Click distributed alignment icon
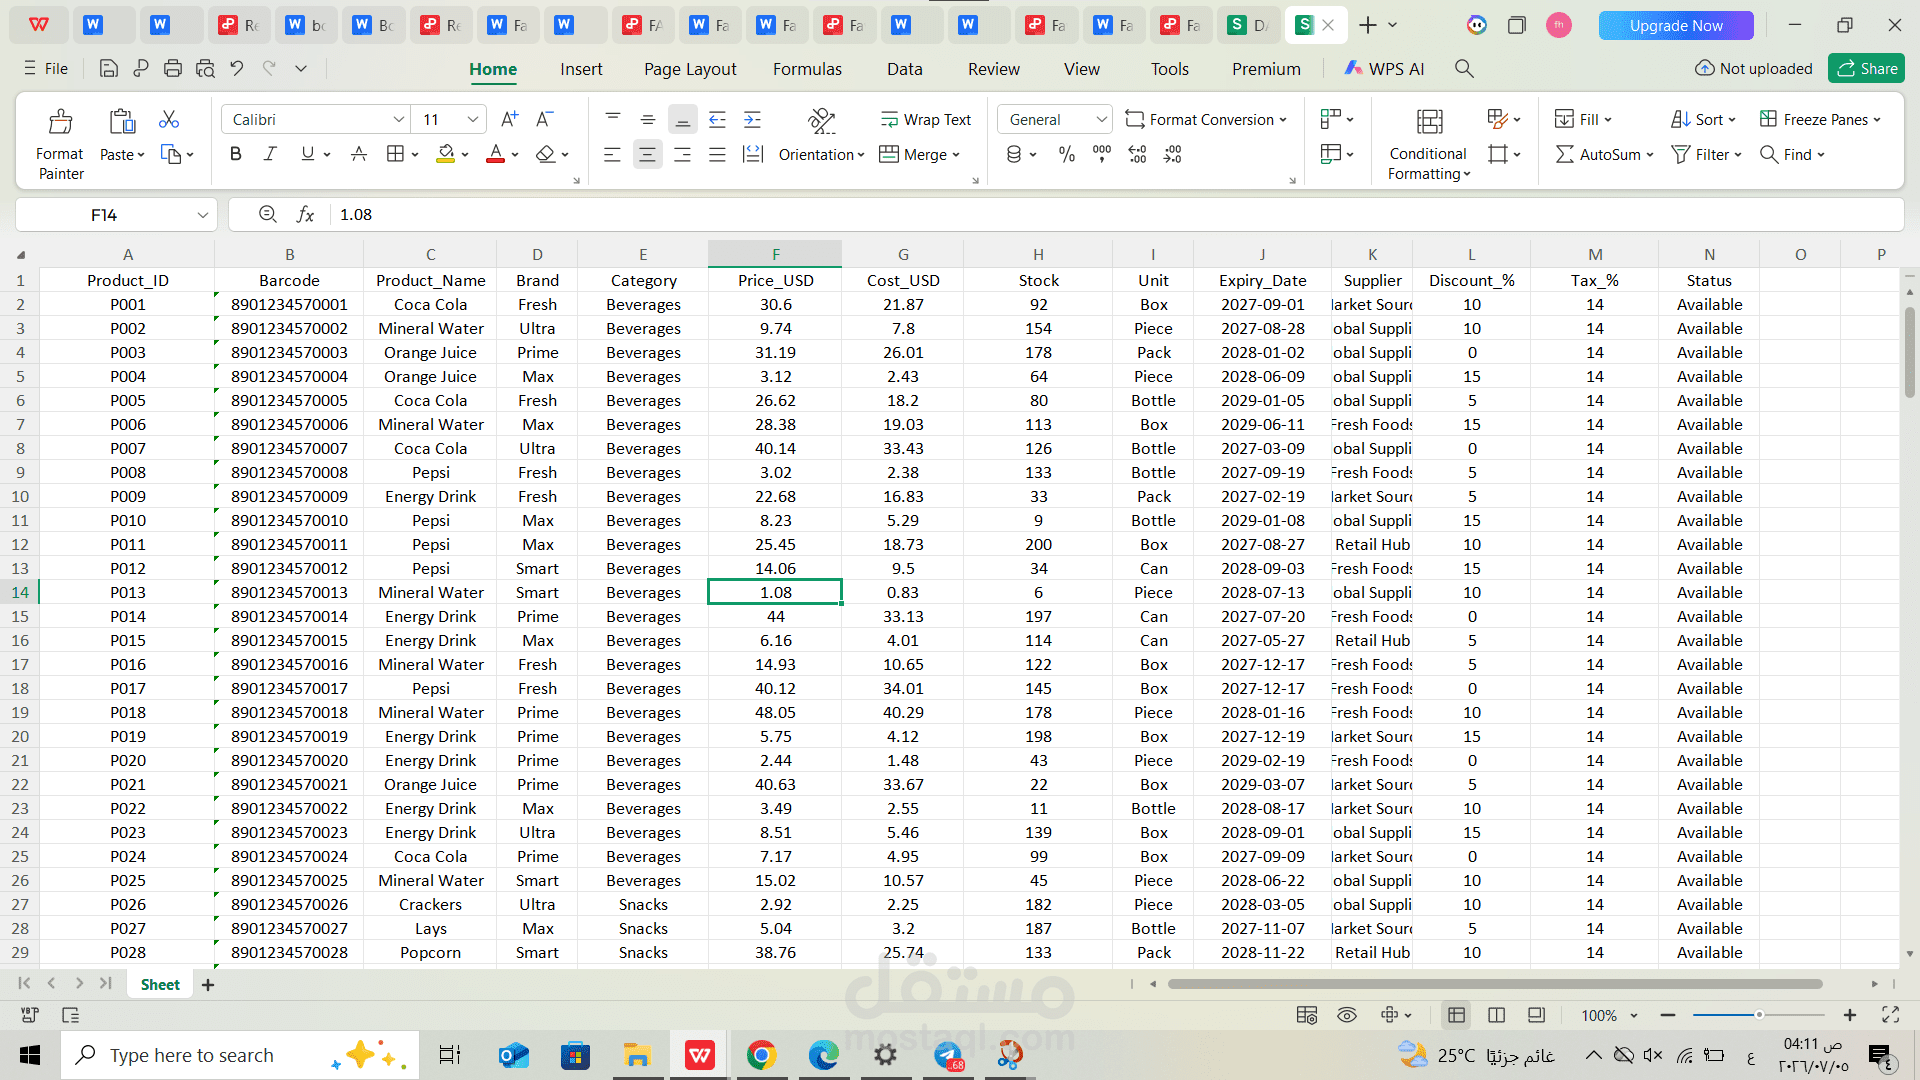The height and width of the screenshot is (1080, 1920). 752,154
